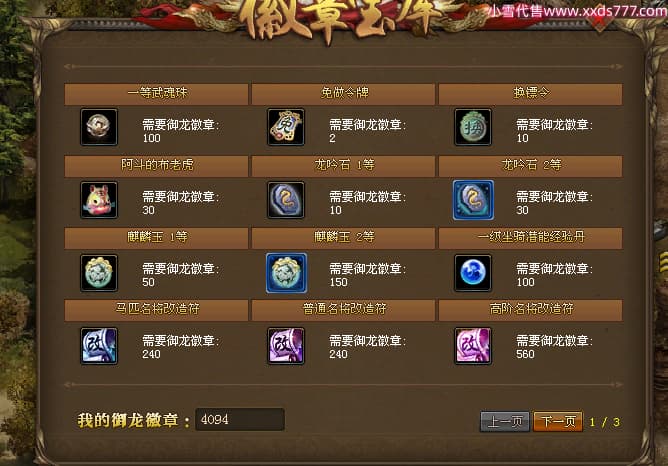Click the page indicator 1 / 3
This screenshot has width=668, height=466.
(x=605, y=422)
